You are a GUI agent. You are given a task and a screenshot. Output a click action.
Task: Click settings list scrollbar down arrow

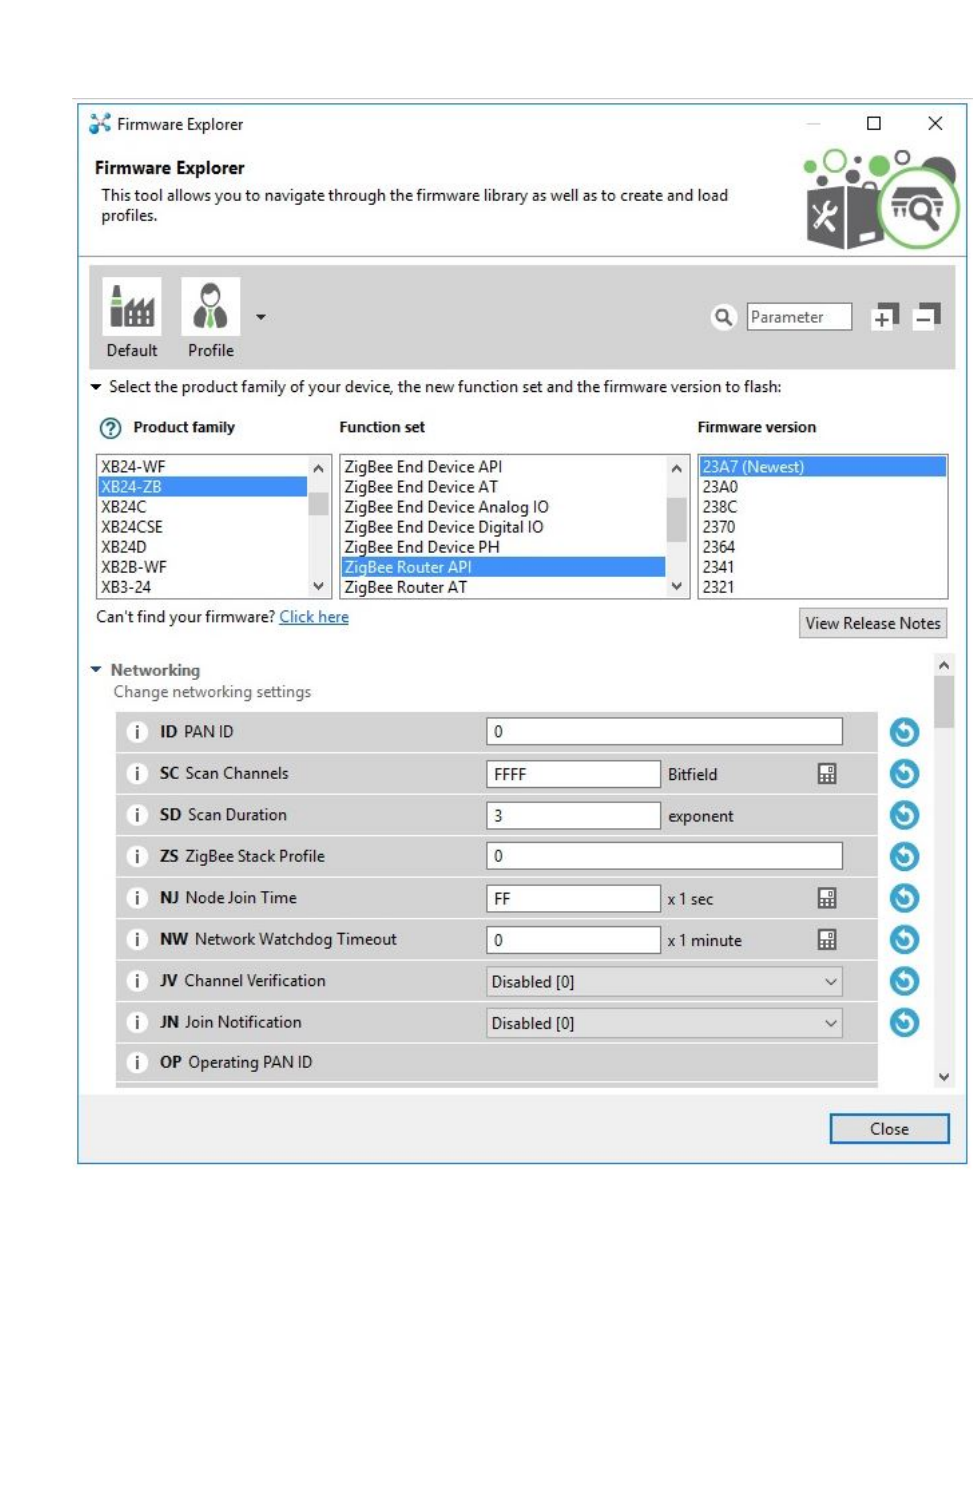[x=944, y=1077]
